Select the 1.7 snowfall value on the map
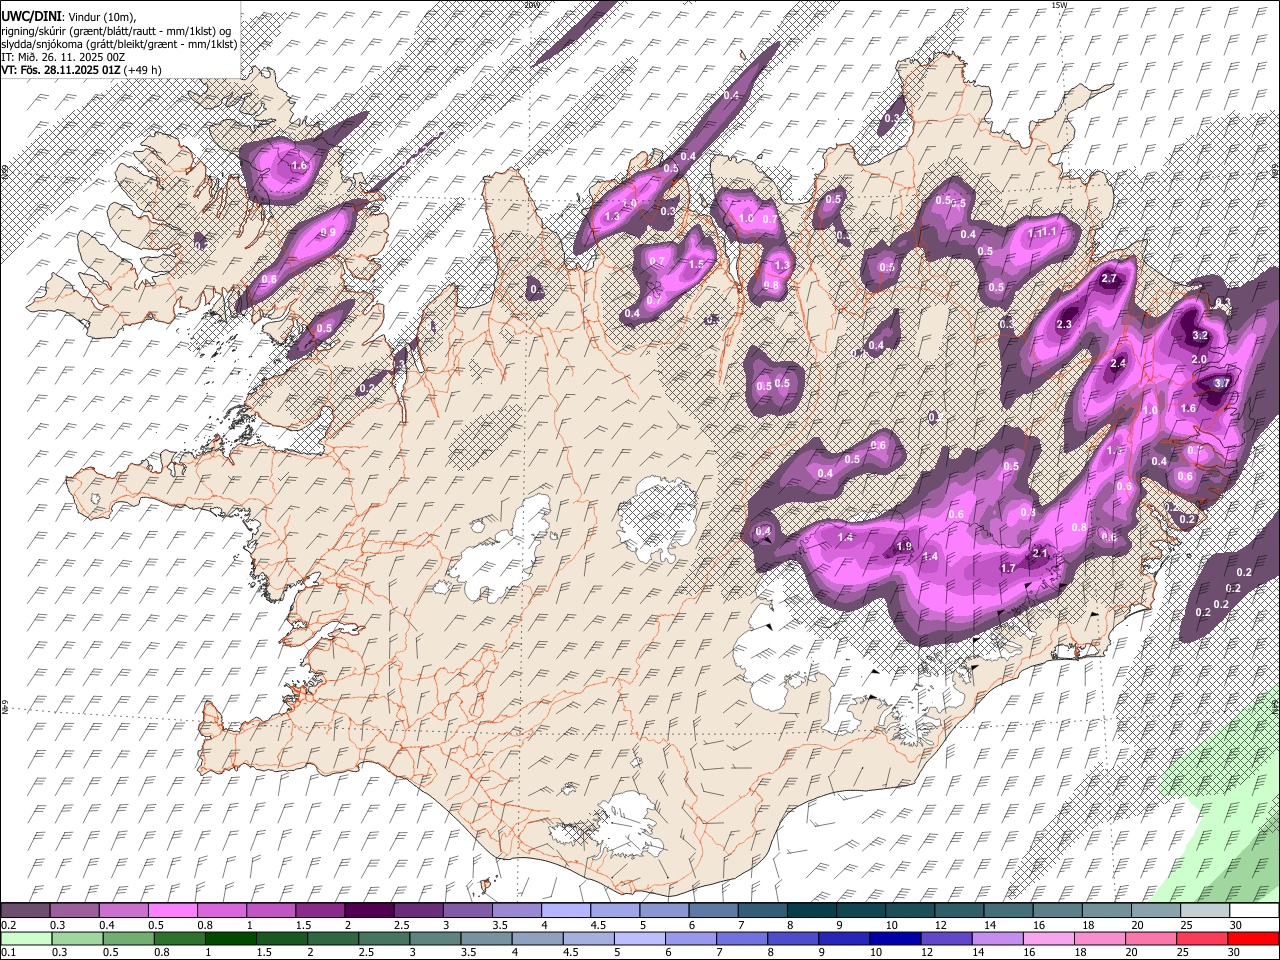Viewport: 1280px width, 960px height. pyautogui.click(x=1008, y=568)
